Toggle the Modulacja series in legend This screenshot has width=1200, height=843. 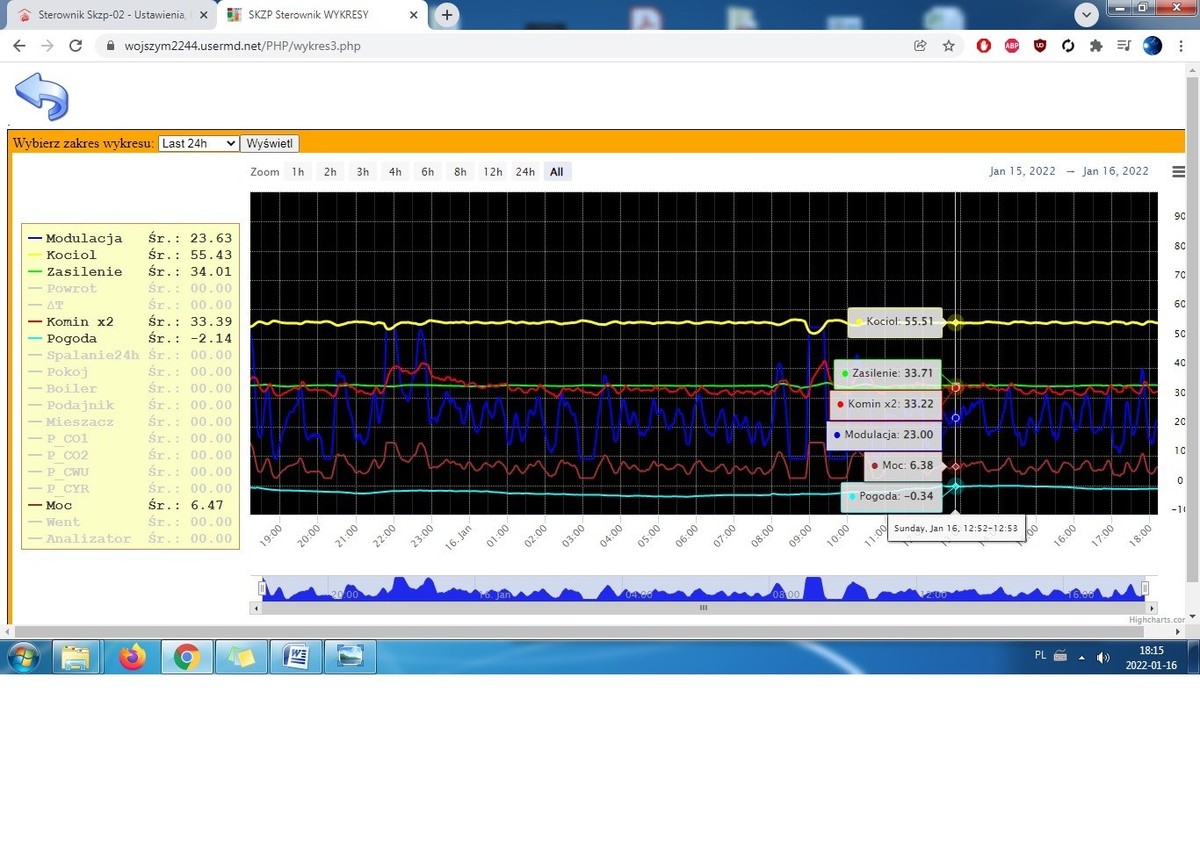coord(83,238)
